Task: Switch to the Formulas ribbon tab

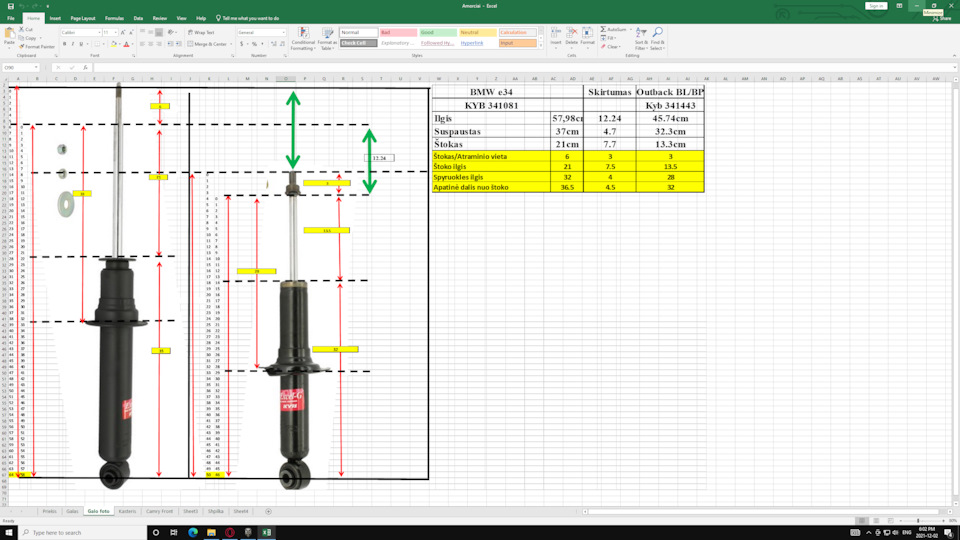Action: point(115,18)
